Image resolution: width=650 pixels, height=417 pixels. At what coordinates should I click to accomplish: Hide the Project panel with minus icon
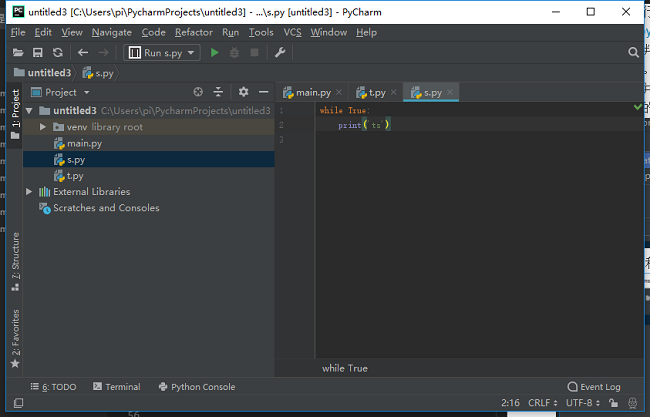point(264,92)
